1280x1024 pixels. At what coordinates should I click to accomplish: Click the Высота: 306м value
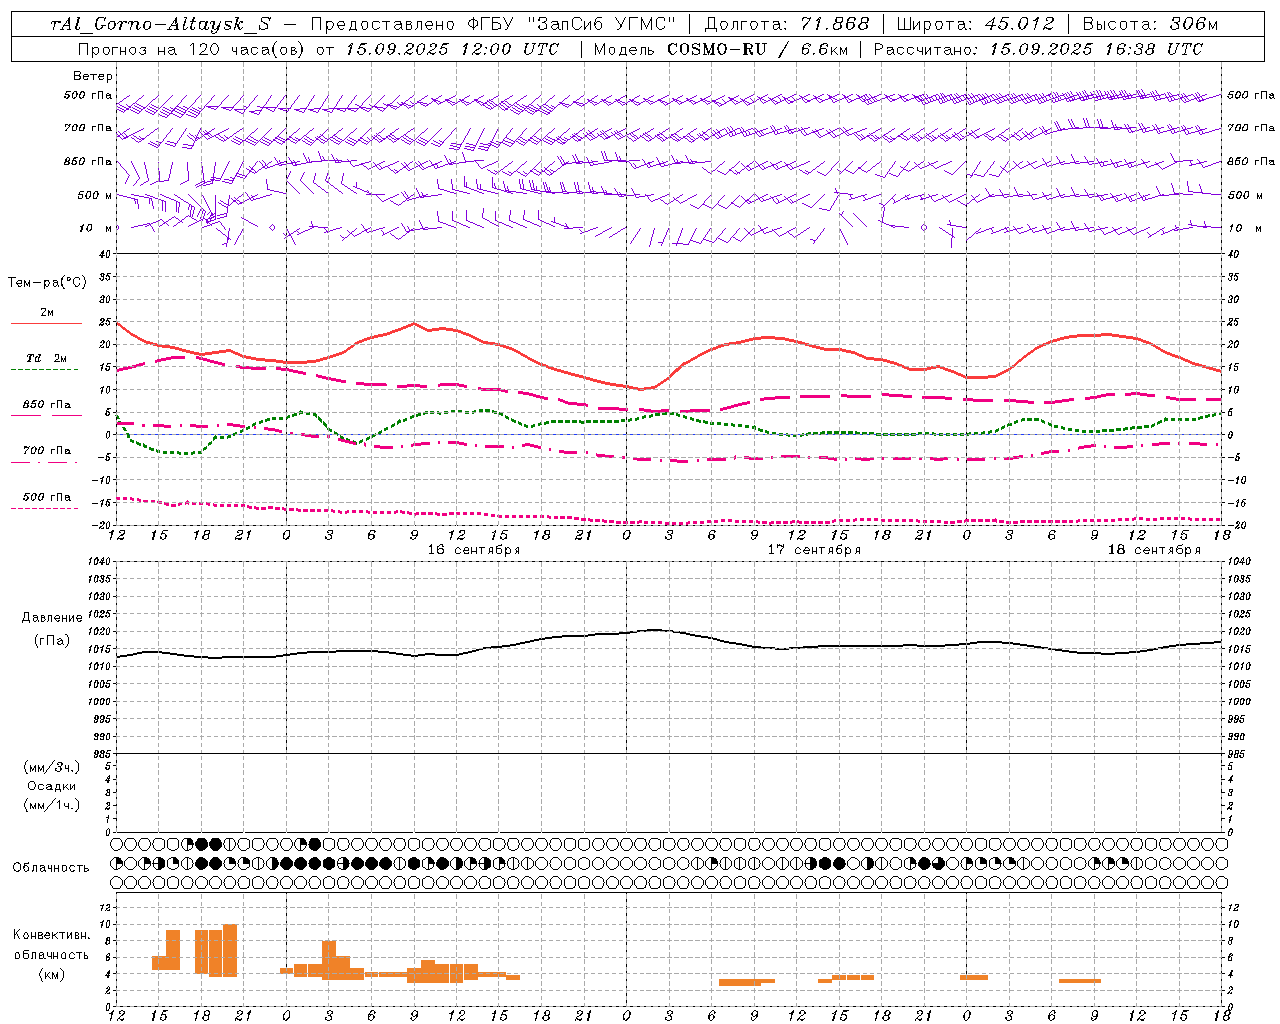(x=1150, y=25)
